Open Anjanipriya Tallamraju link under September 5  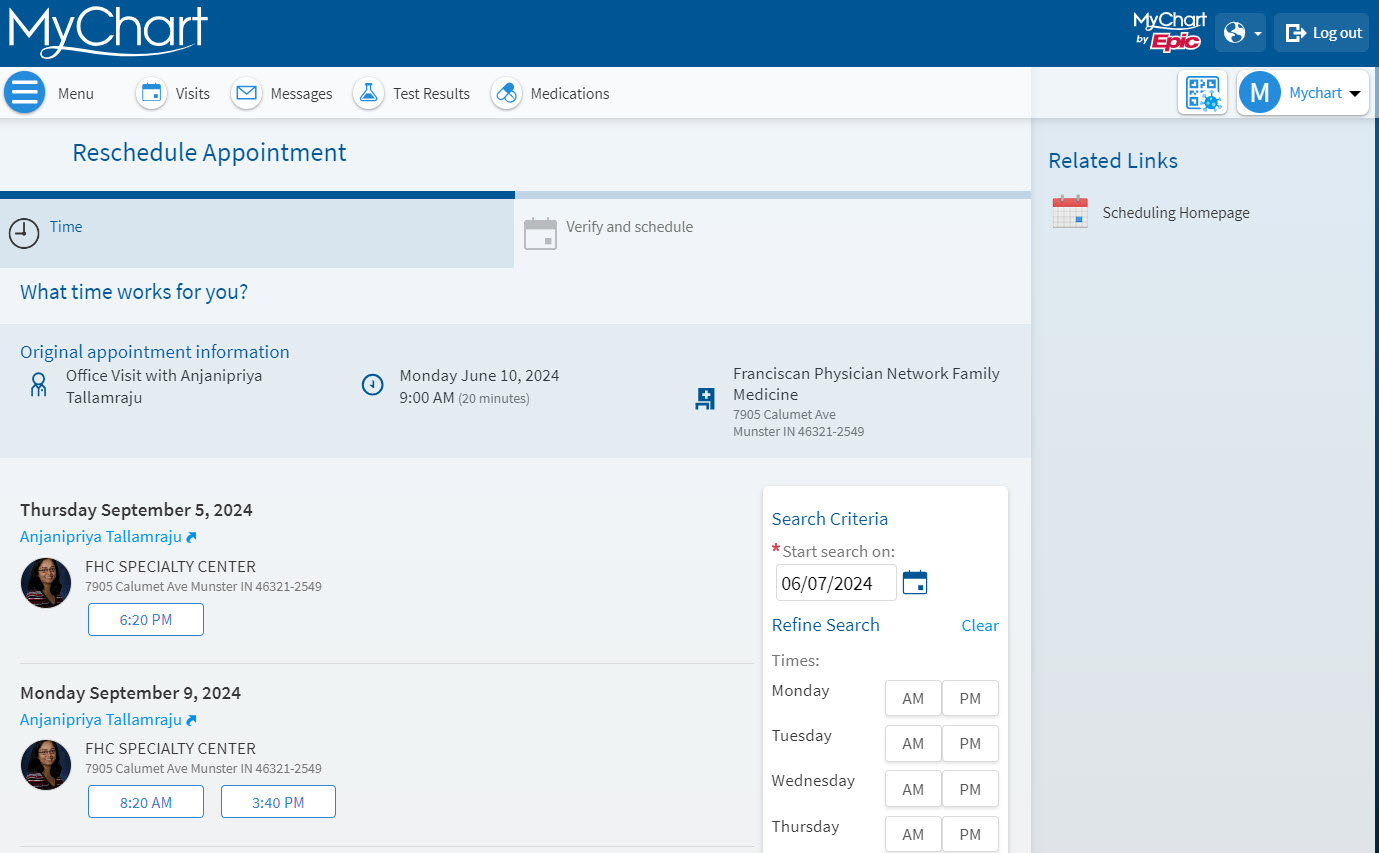[x=108, y=537]
